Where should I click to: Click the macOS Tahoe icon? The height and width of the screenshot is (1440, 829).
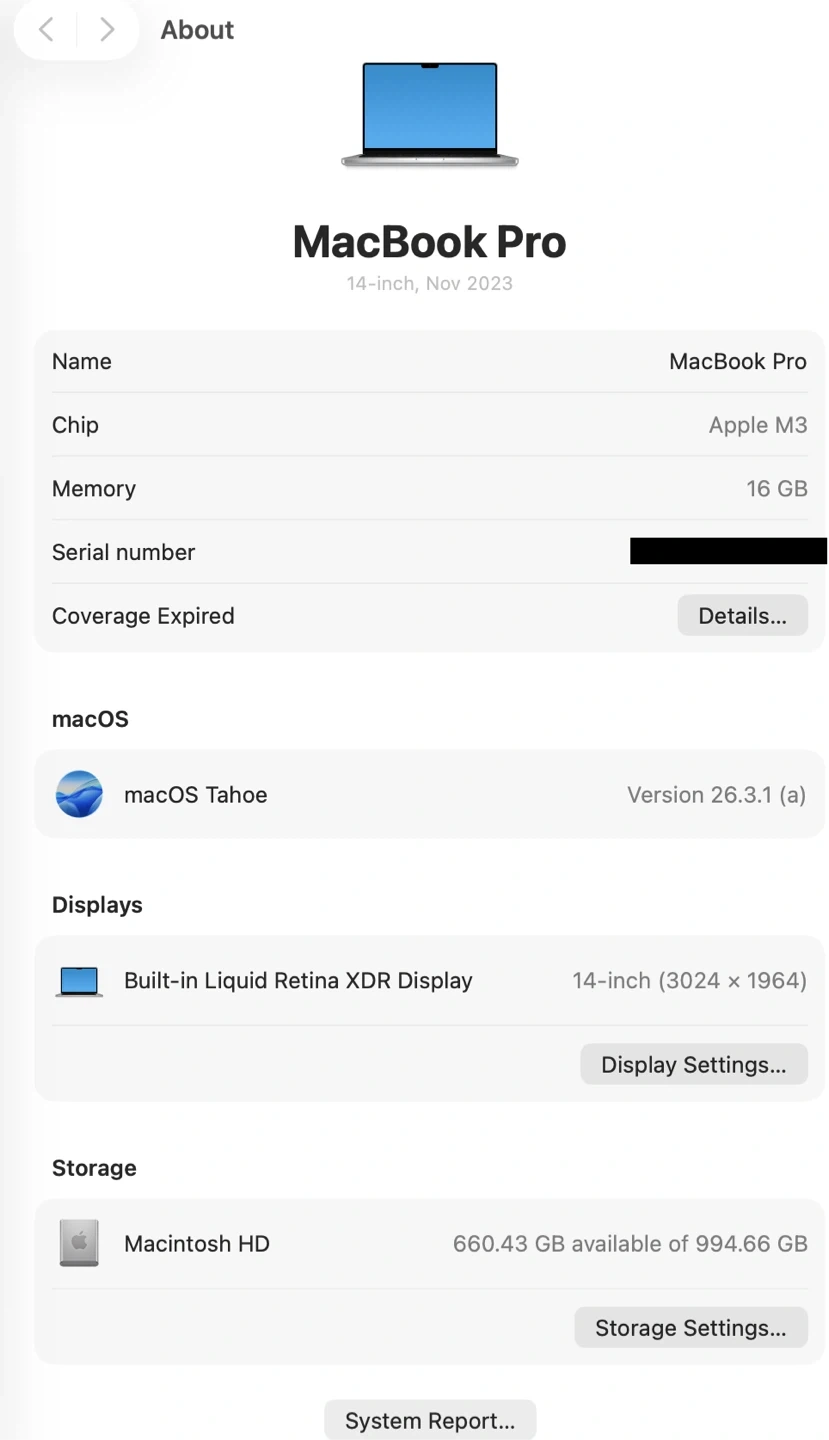(79, 795)
